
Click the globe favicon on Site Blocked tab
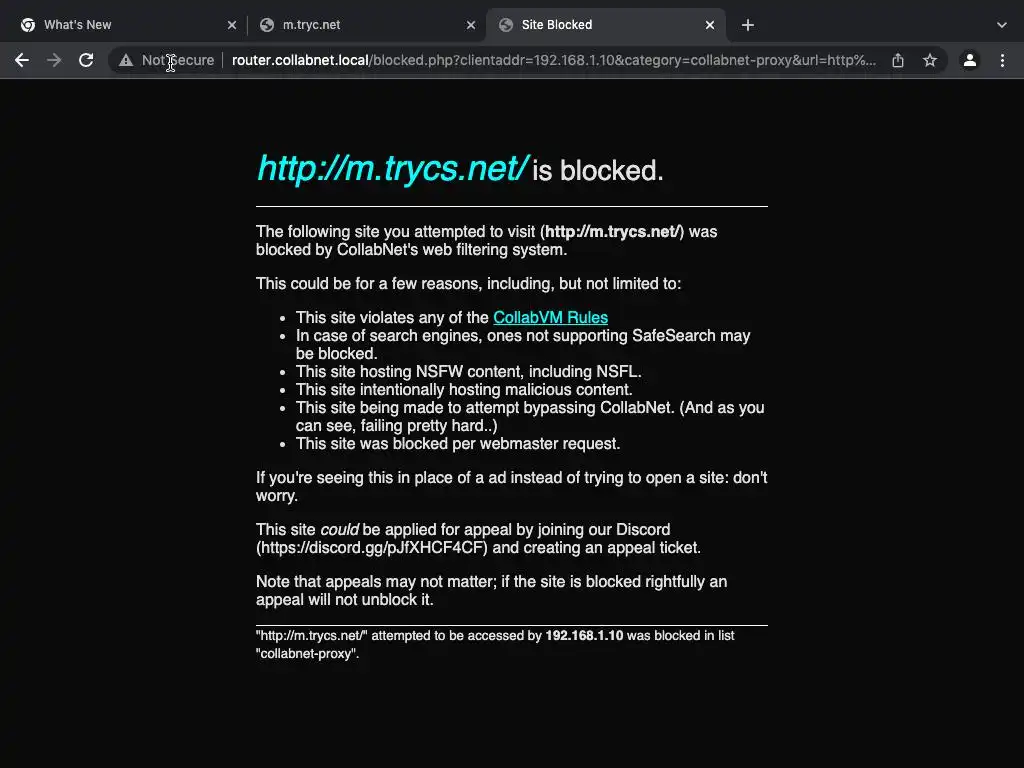(505, 25)
